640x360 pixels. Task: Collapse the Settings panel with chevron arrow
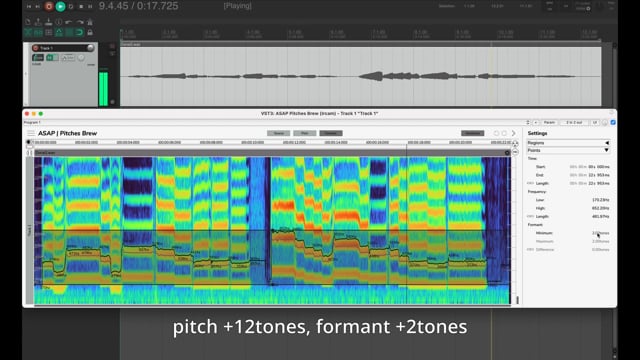pyautogui.click(x=513, y=133)
